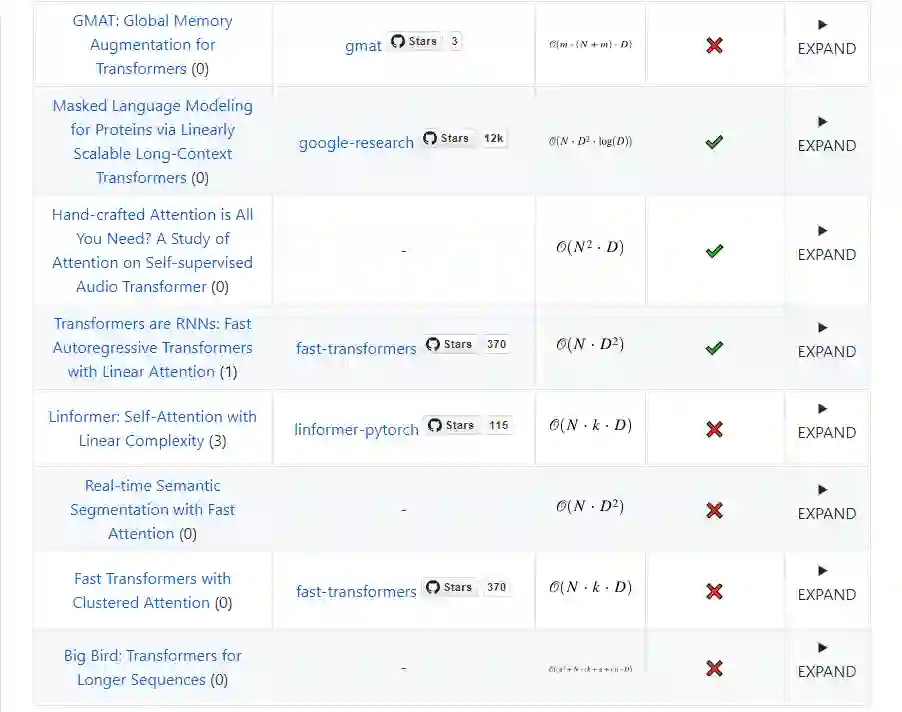
Task: Click green checkmark in Masked Language Modeling row
Action: 714,142
